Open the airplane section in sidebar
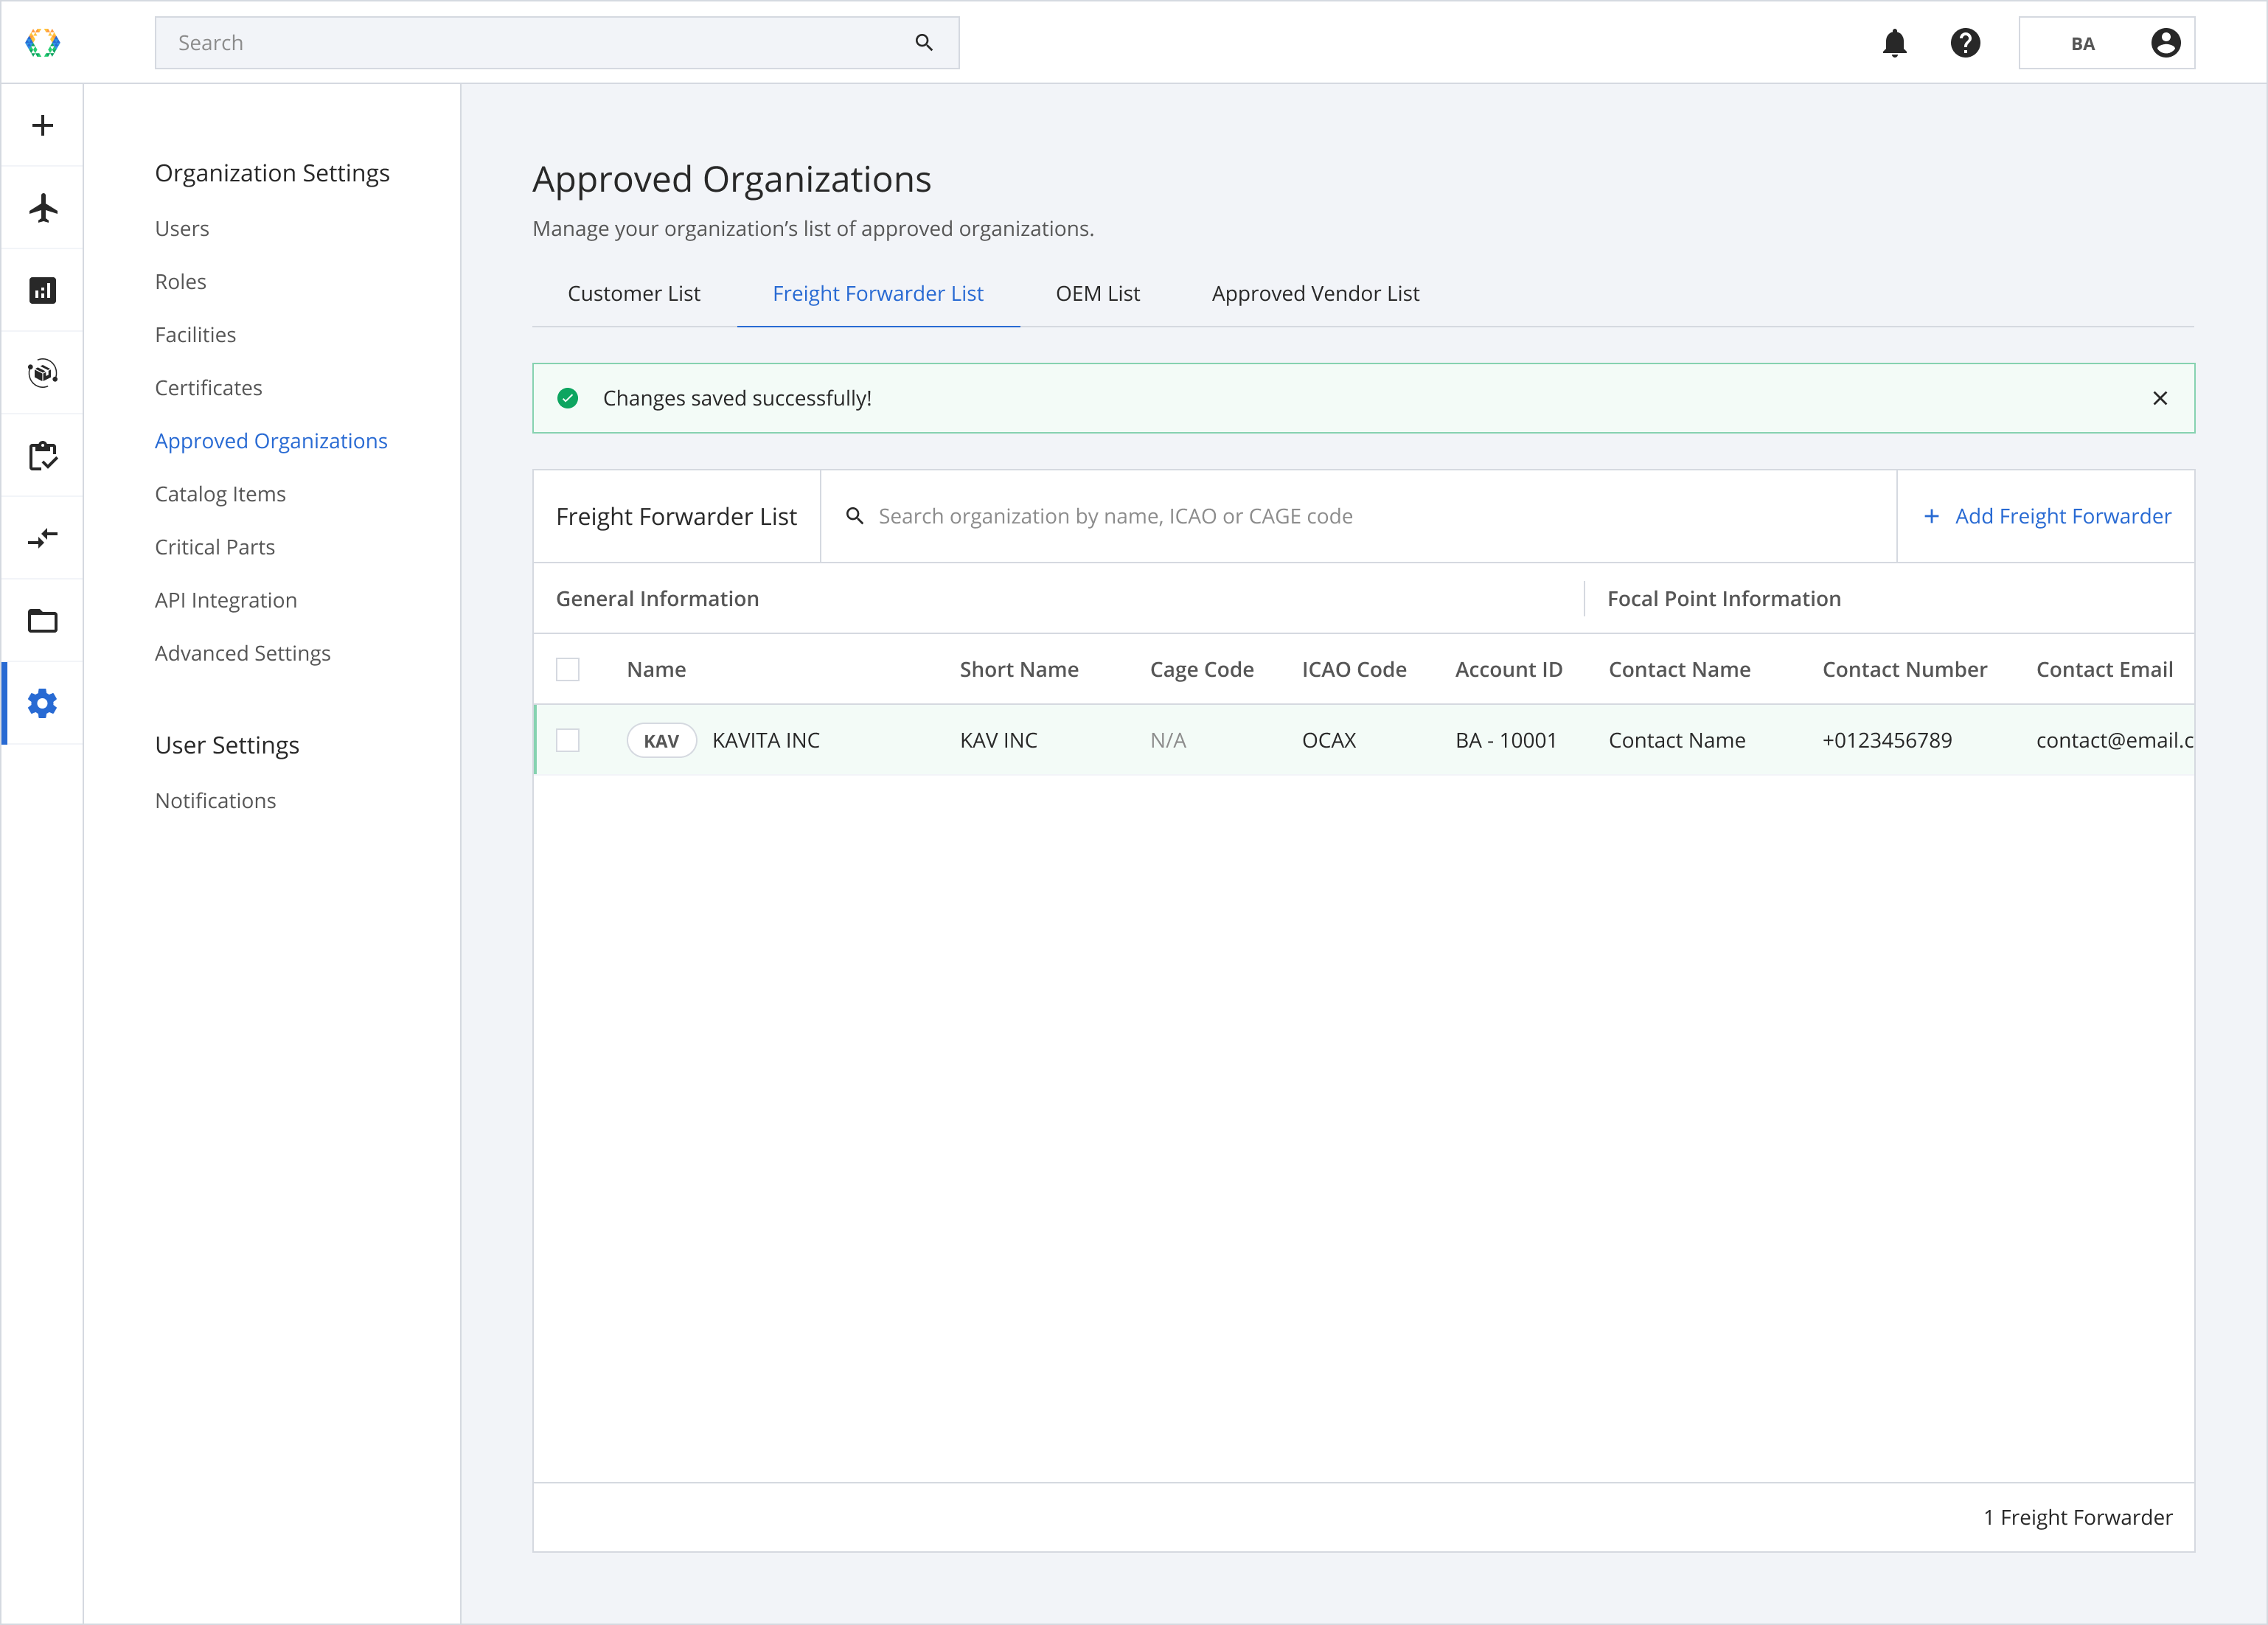The height and width of the screenshot is (1625, 2268). click(42, 208)
